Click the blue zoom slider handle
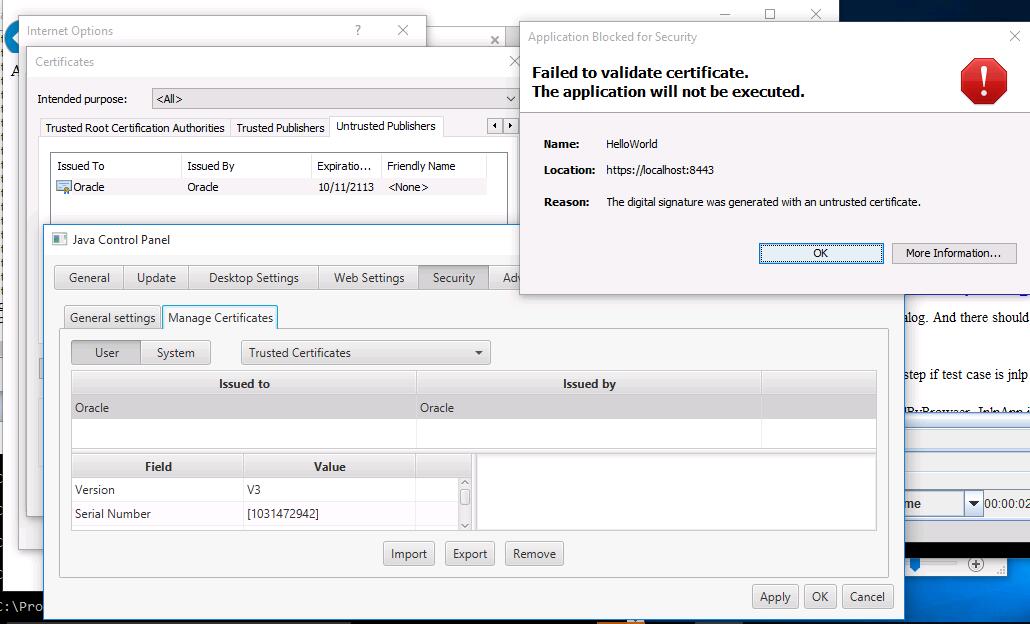The height and width of the screenshot is (624, 1030). tap(914, 565)
